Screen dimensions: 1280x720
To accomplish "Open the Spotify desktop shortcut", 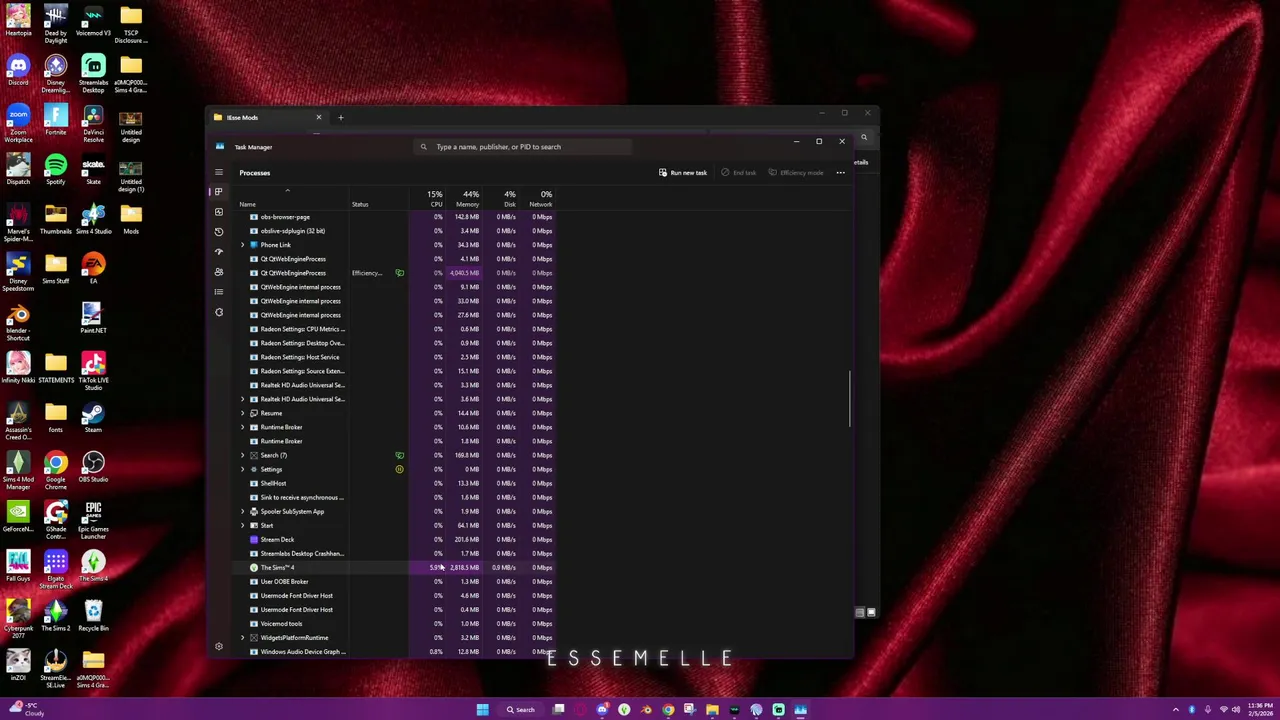I will pyautogui.click(x=56, y=169).
